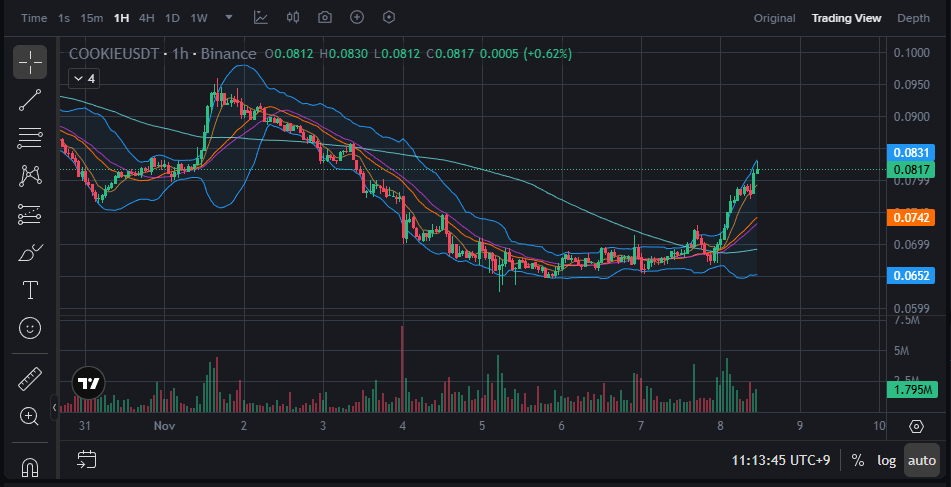Open the go to date calendar icon
The width and height of the screenshot is (951, 487).
86,459
